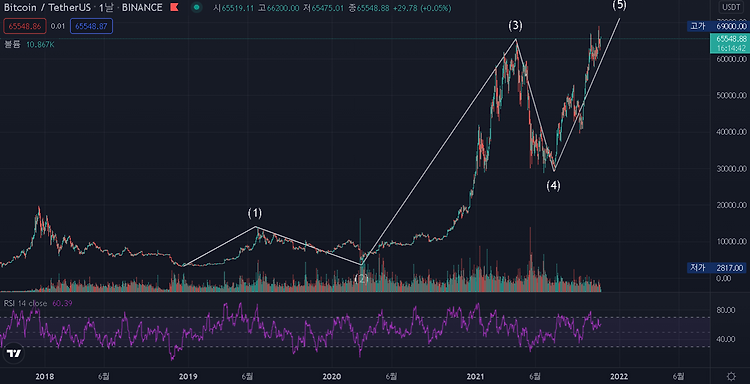Viewport: 750px width, 384px height.
Task: Click the blue buy price 65548.87 box
Action: pyautogui.click(x=91, y=26)
